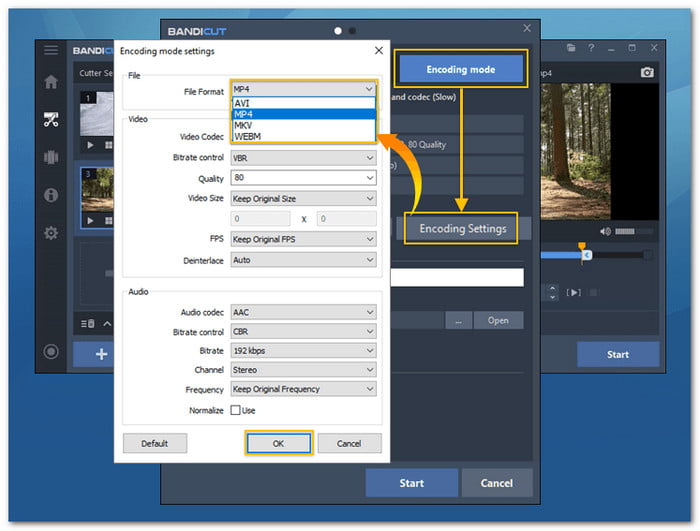Collapse the segment list caret icon
700x531 pixels.
pyautogui.click(x=107, y=323)
